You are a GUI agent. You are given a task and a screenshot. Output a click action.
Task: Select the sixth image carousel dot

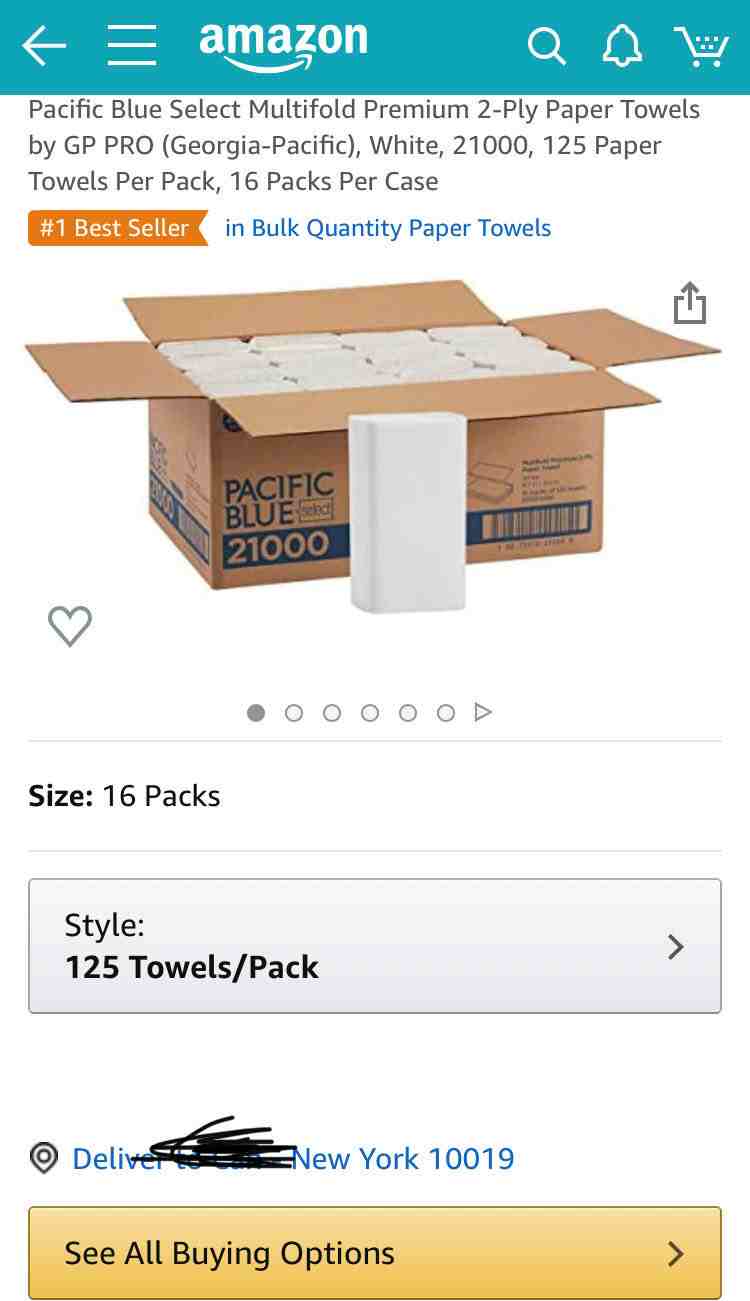[x=446, y=713]
